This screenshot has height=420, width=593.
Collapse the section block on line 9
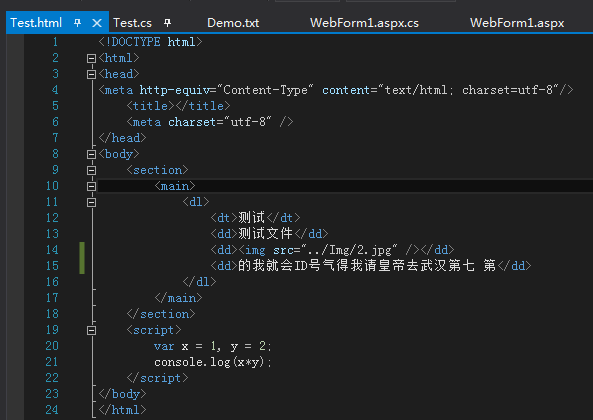pos(91,170)
